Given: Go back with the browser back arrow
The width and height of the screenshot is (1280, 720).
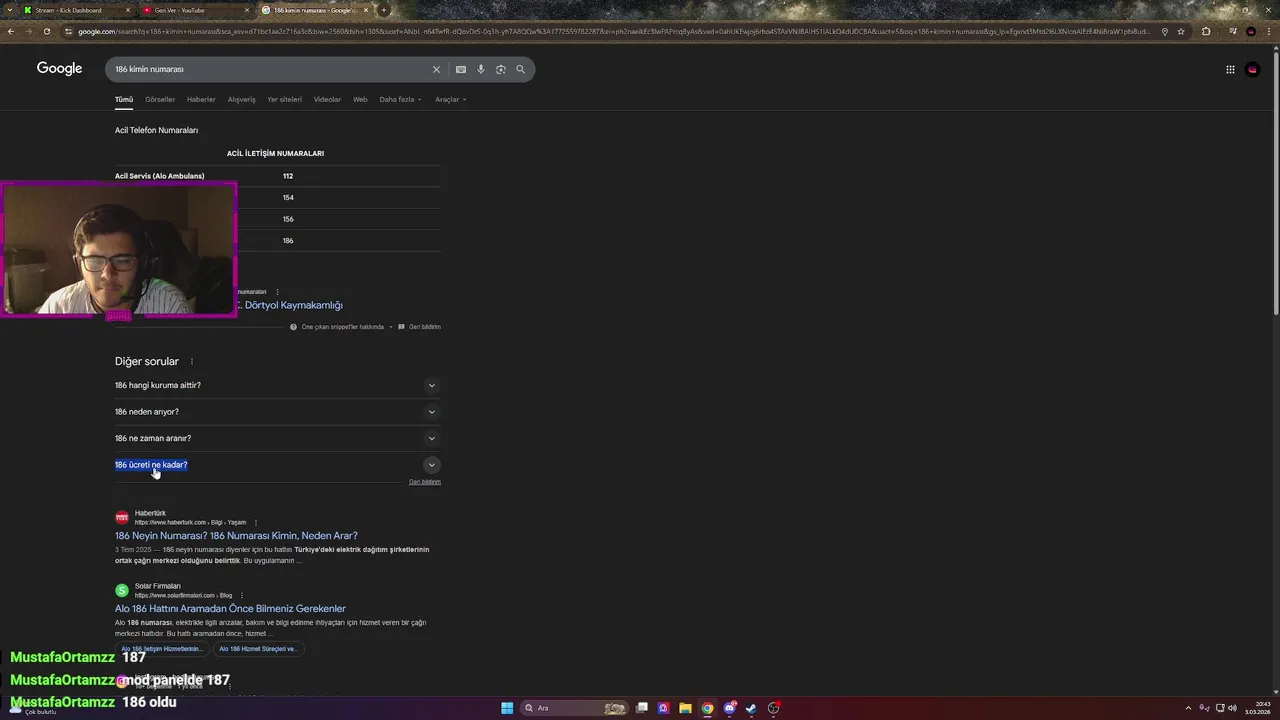Looking at the screenshot, I should (x=11, y=31).
